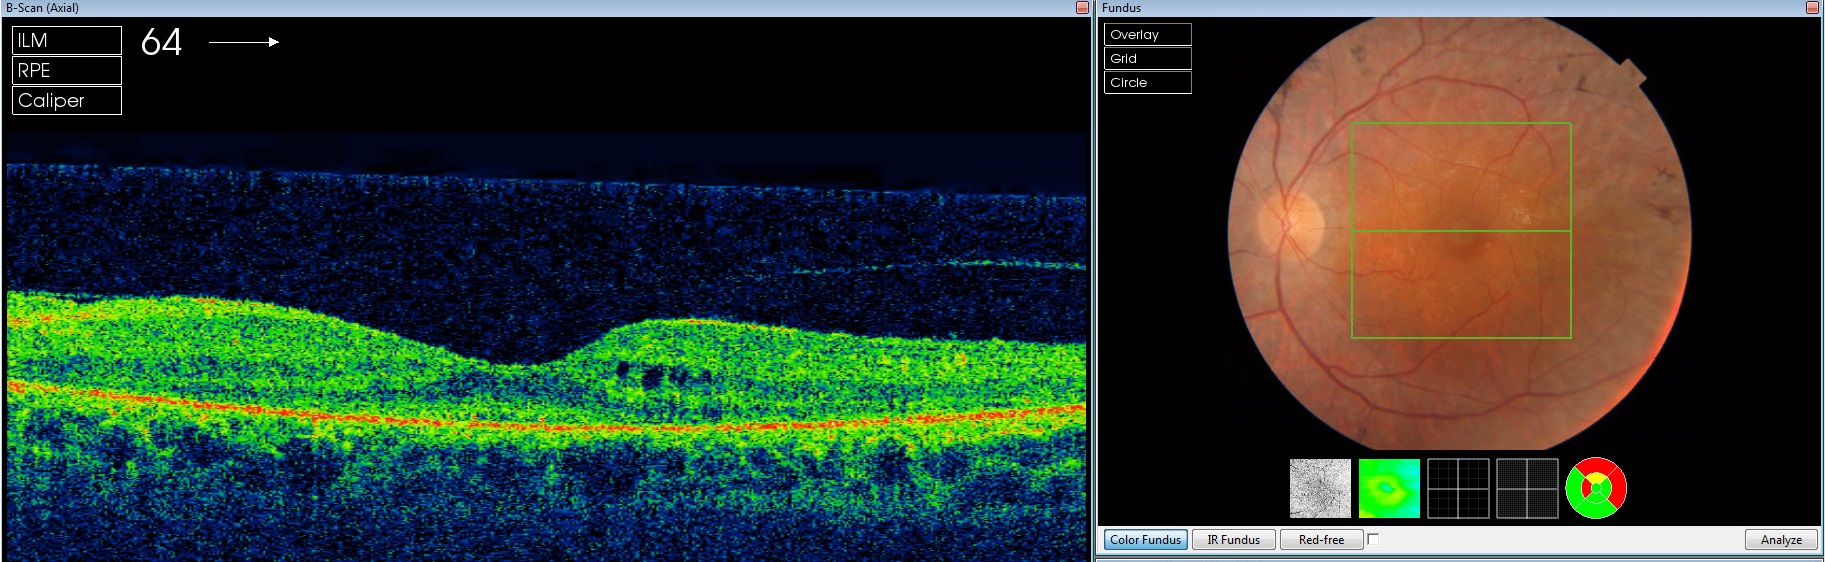This screenshot has width=1825, height=562.
Task: Select the red-green circular sector map thumbnail
Action: click(1596, 488)
